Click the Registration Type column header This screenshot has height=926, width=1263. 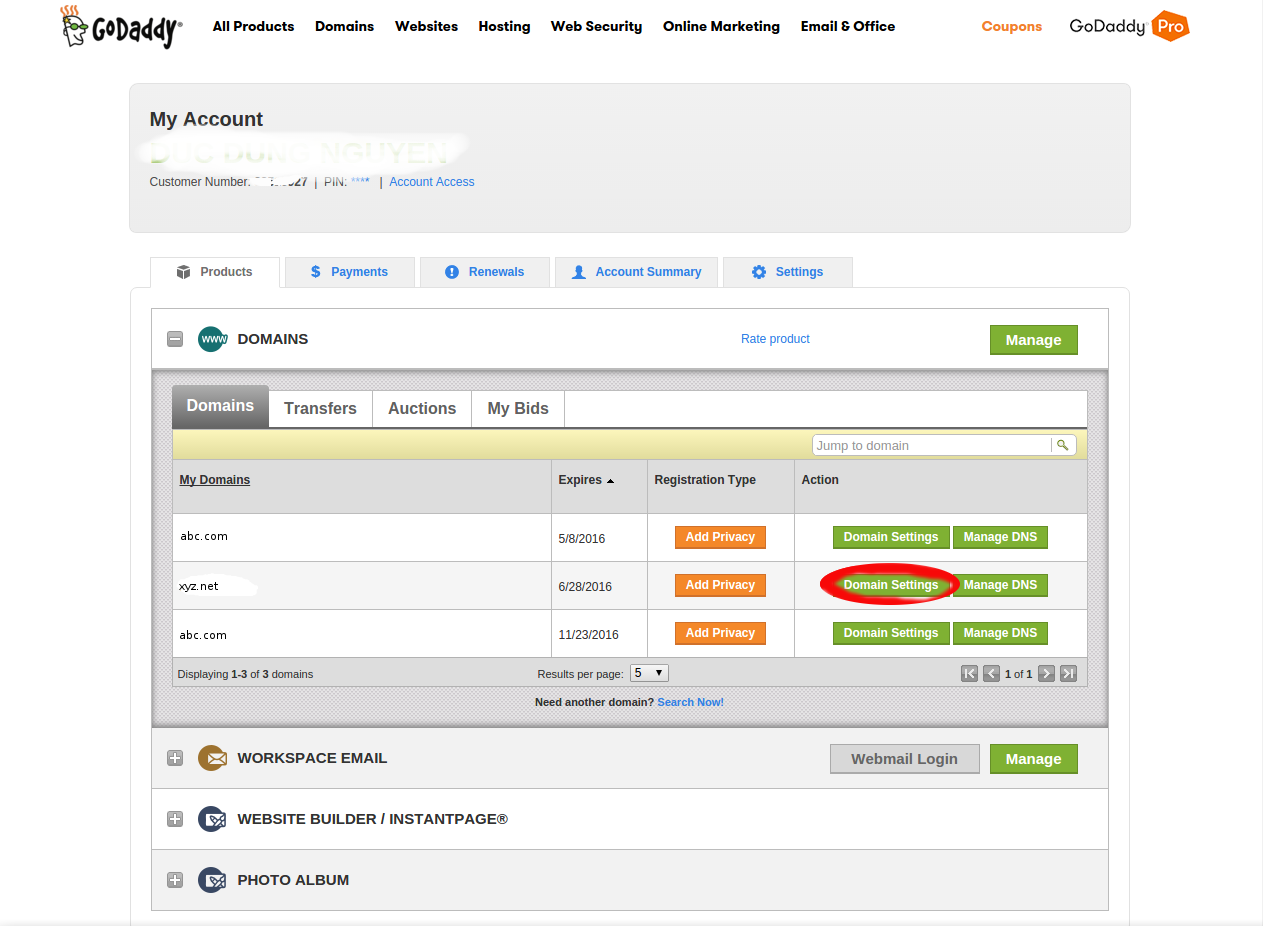pos(705,480)
